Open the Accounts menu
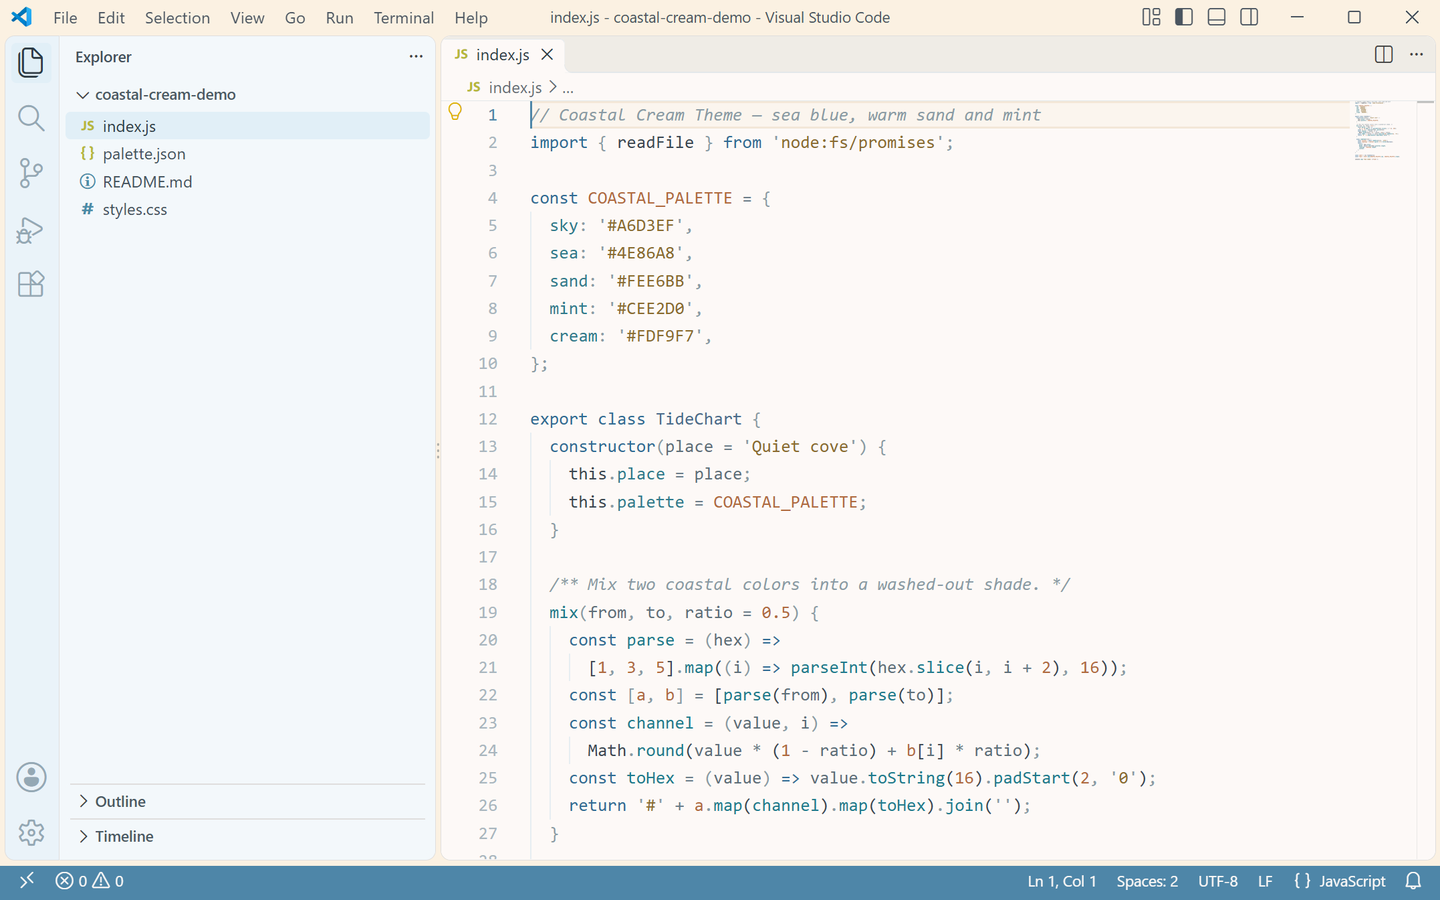The image size is (1440, 900). [x=31, y=777]
